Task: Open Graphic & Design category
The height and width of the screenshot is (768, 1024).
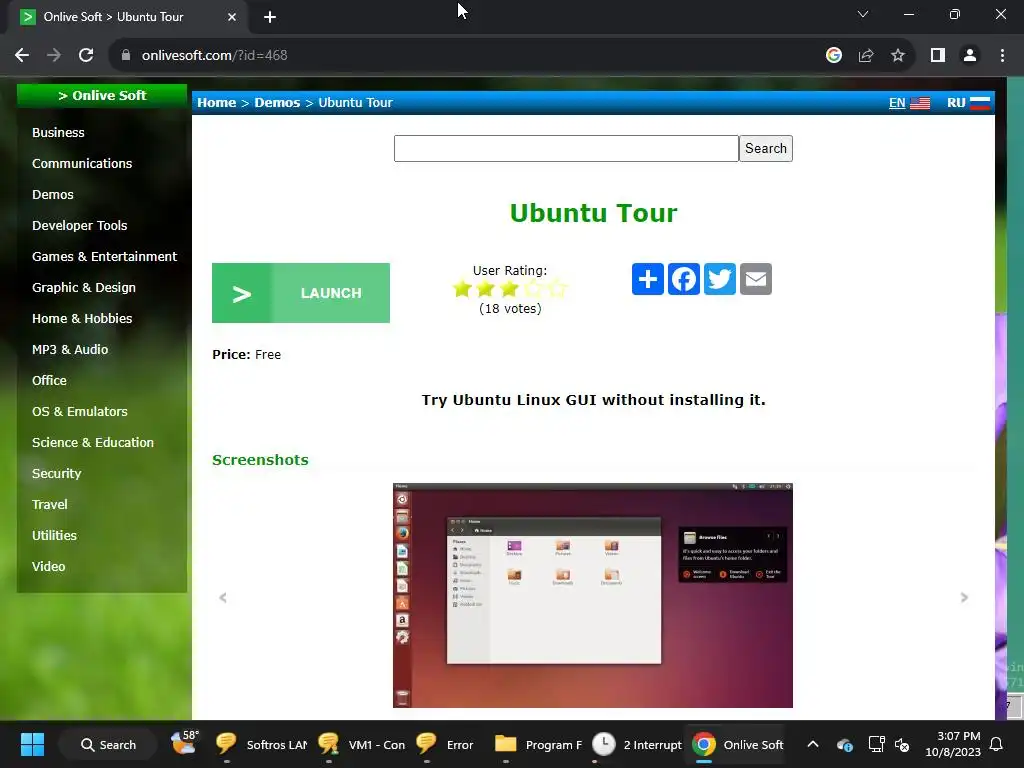Action: [84, 287]
